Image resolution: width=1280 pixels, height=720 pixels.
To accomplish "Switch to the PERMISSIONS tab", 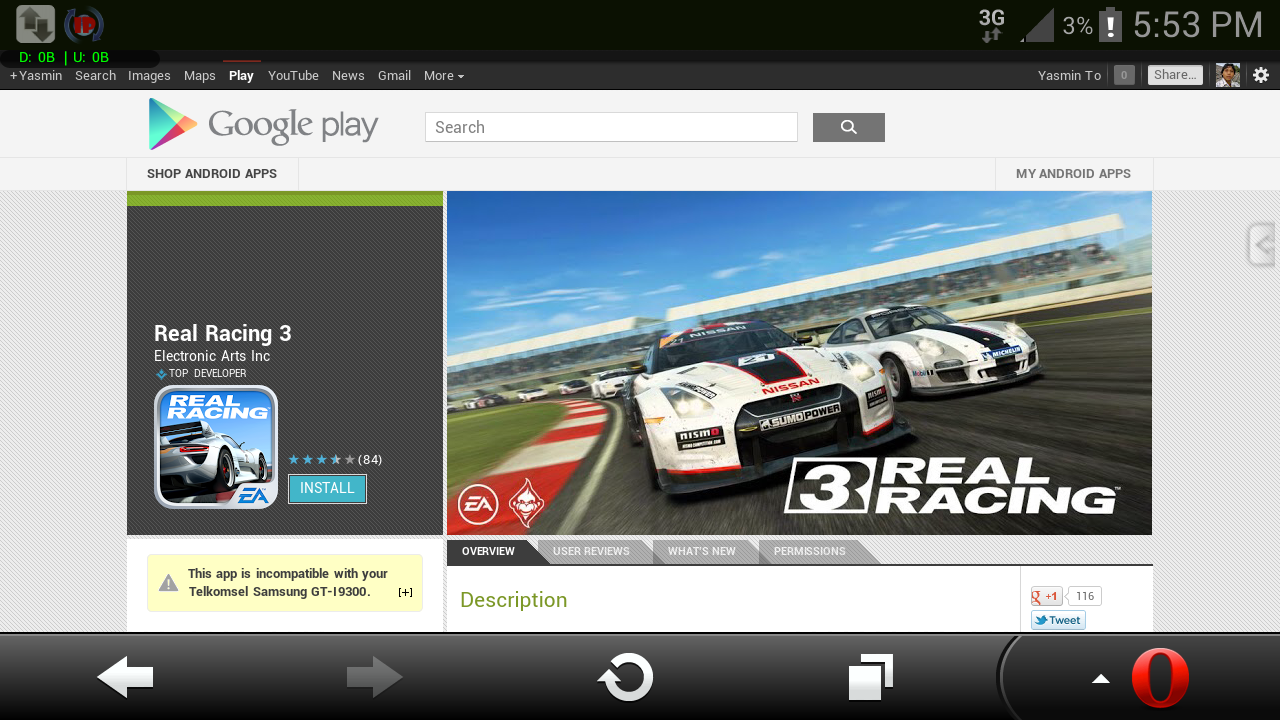I will tap(809, 552).
